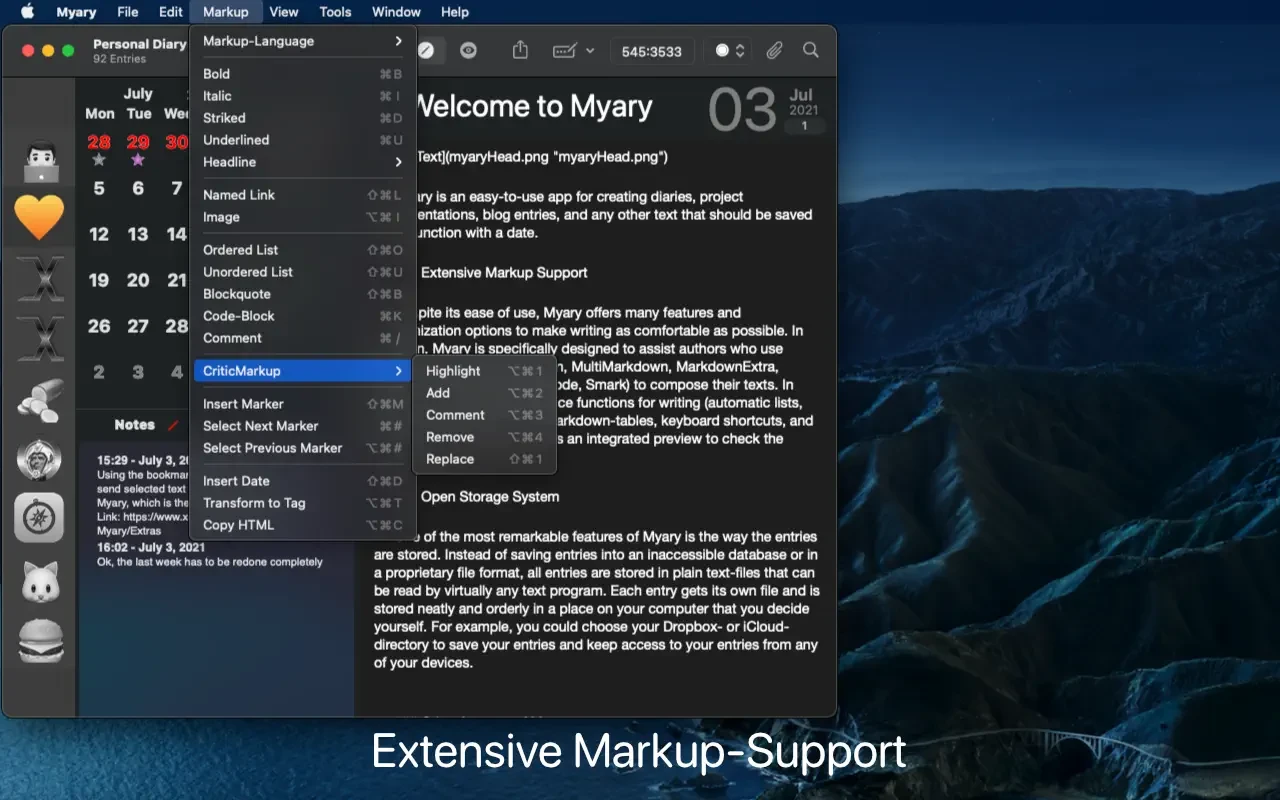This screenshot has height=800, width=1280.
Task: Open the text-field tool dropdown chevron
Action: pyautogui.click(x=590, y=50)
